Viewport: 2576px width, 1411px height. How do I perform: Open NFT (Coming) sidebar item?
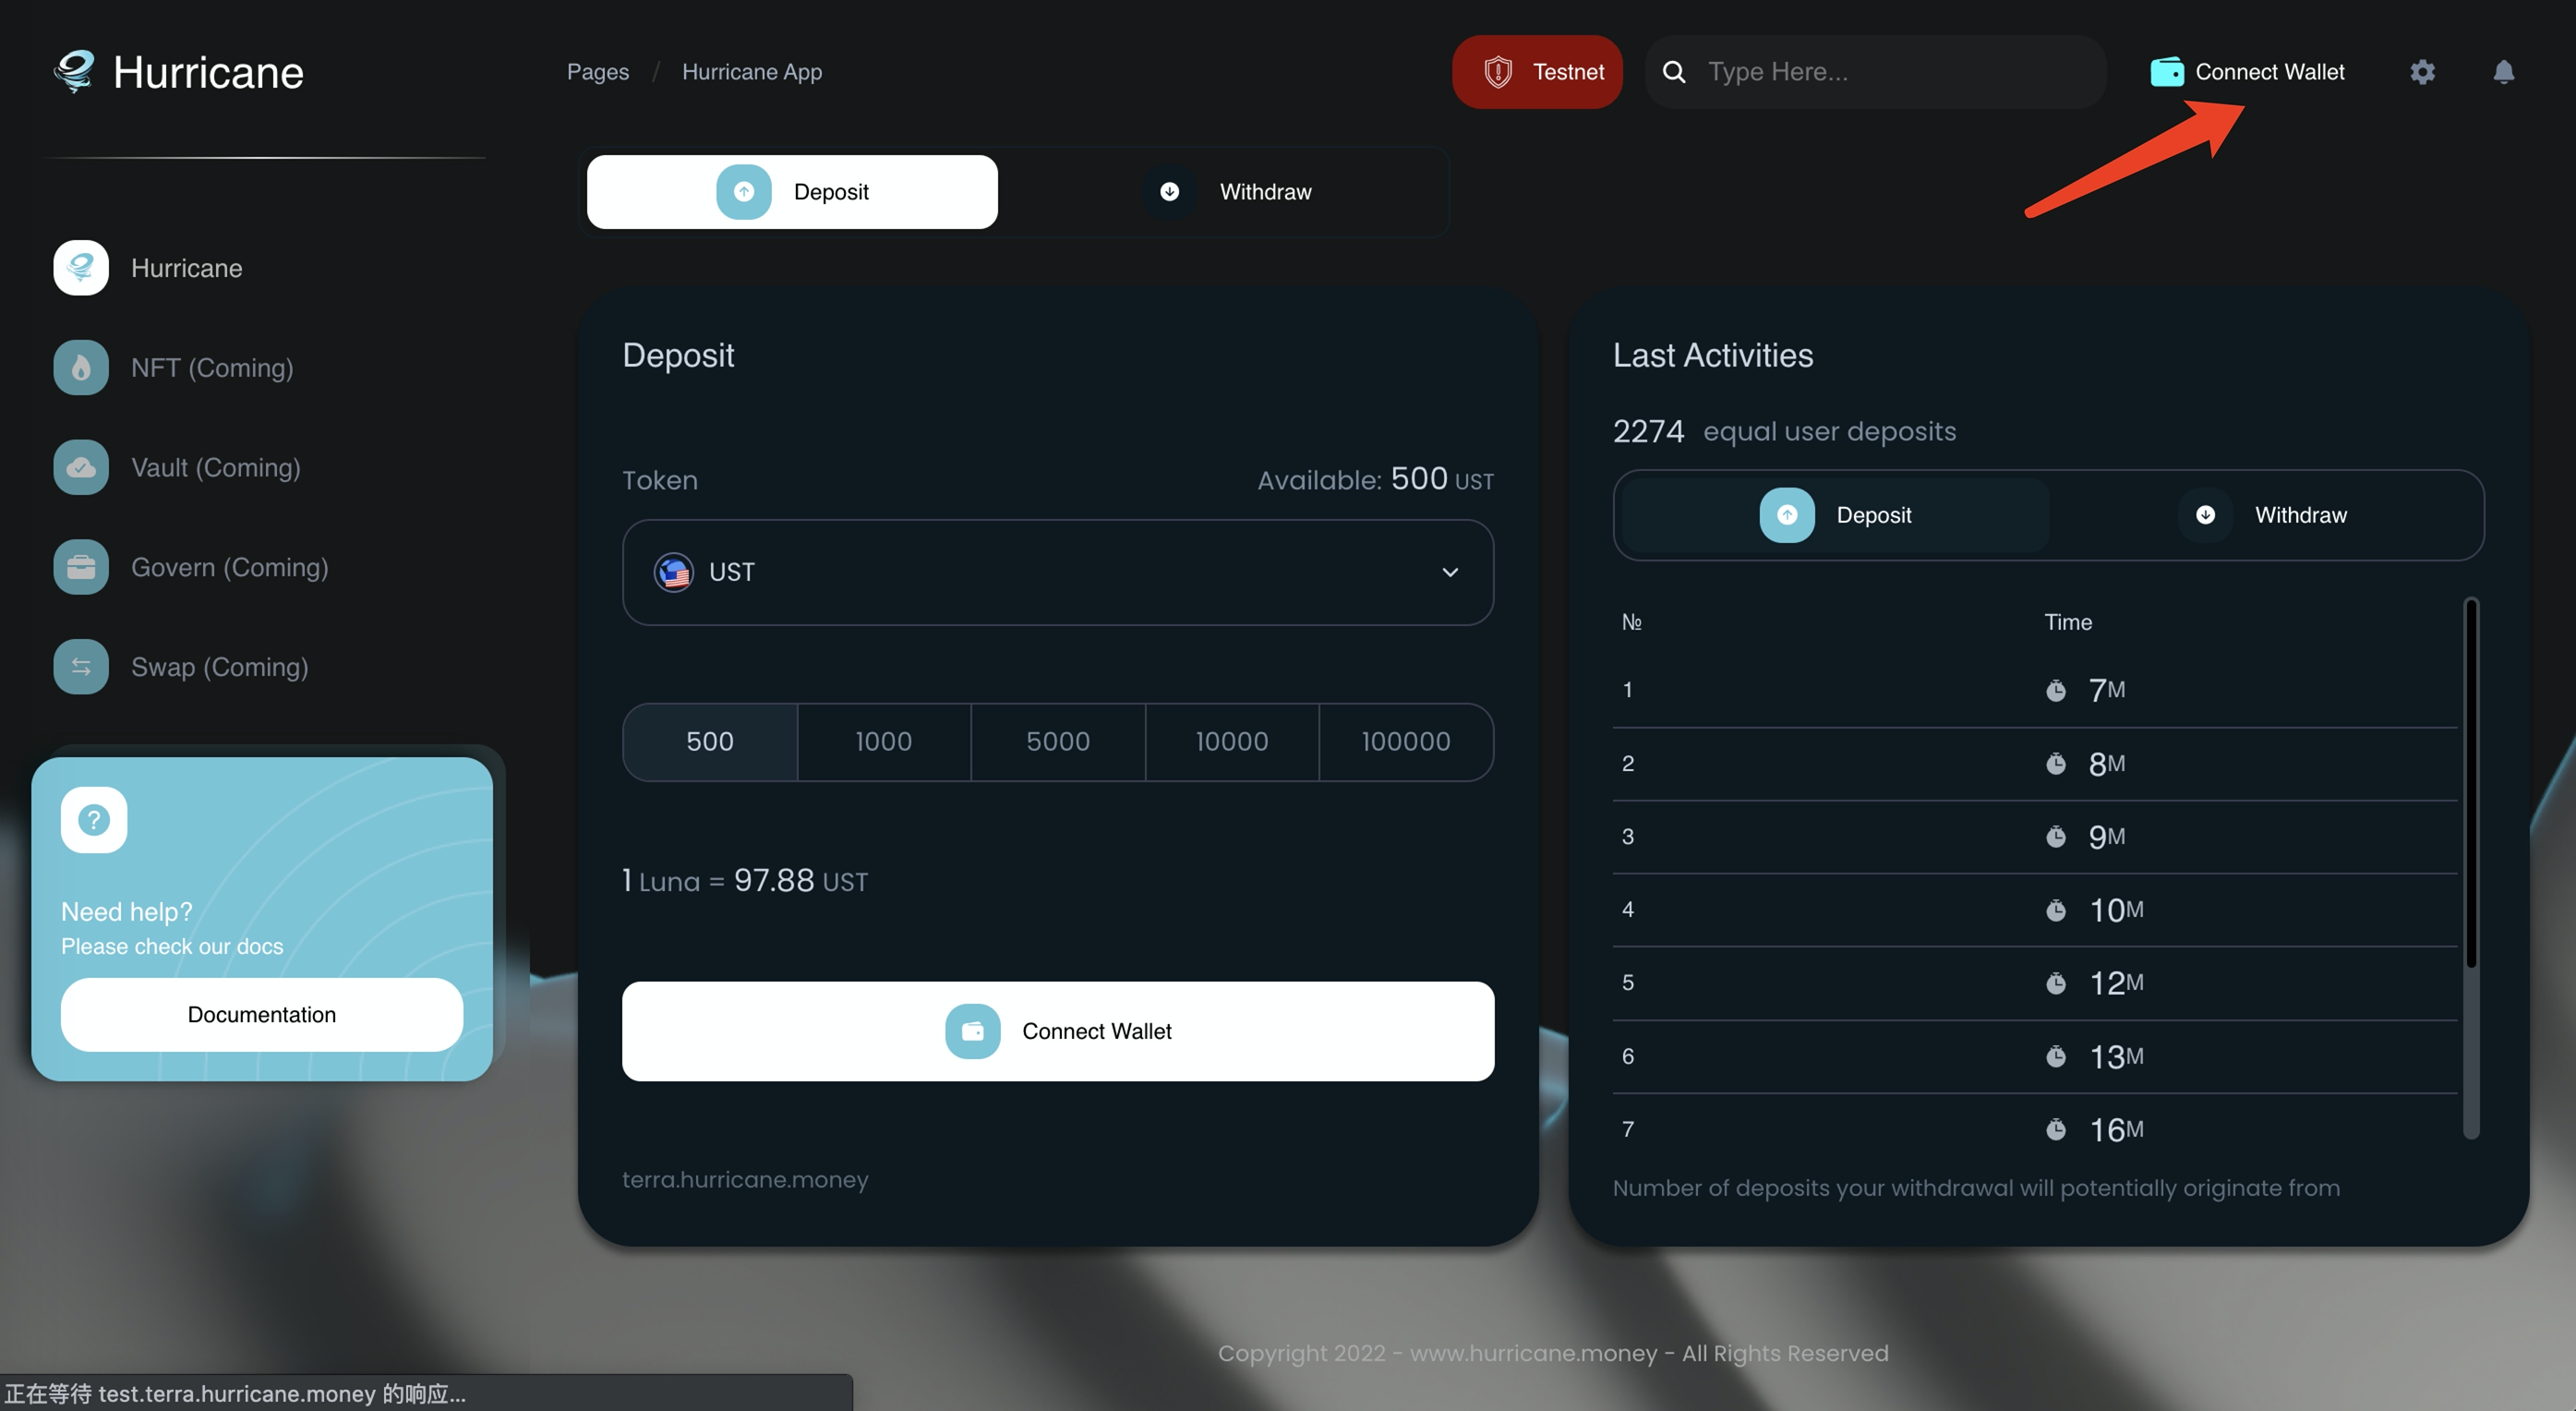point(211,368)
